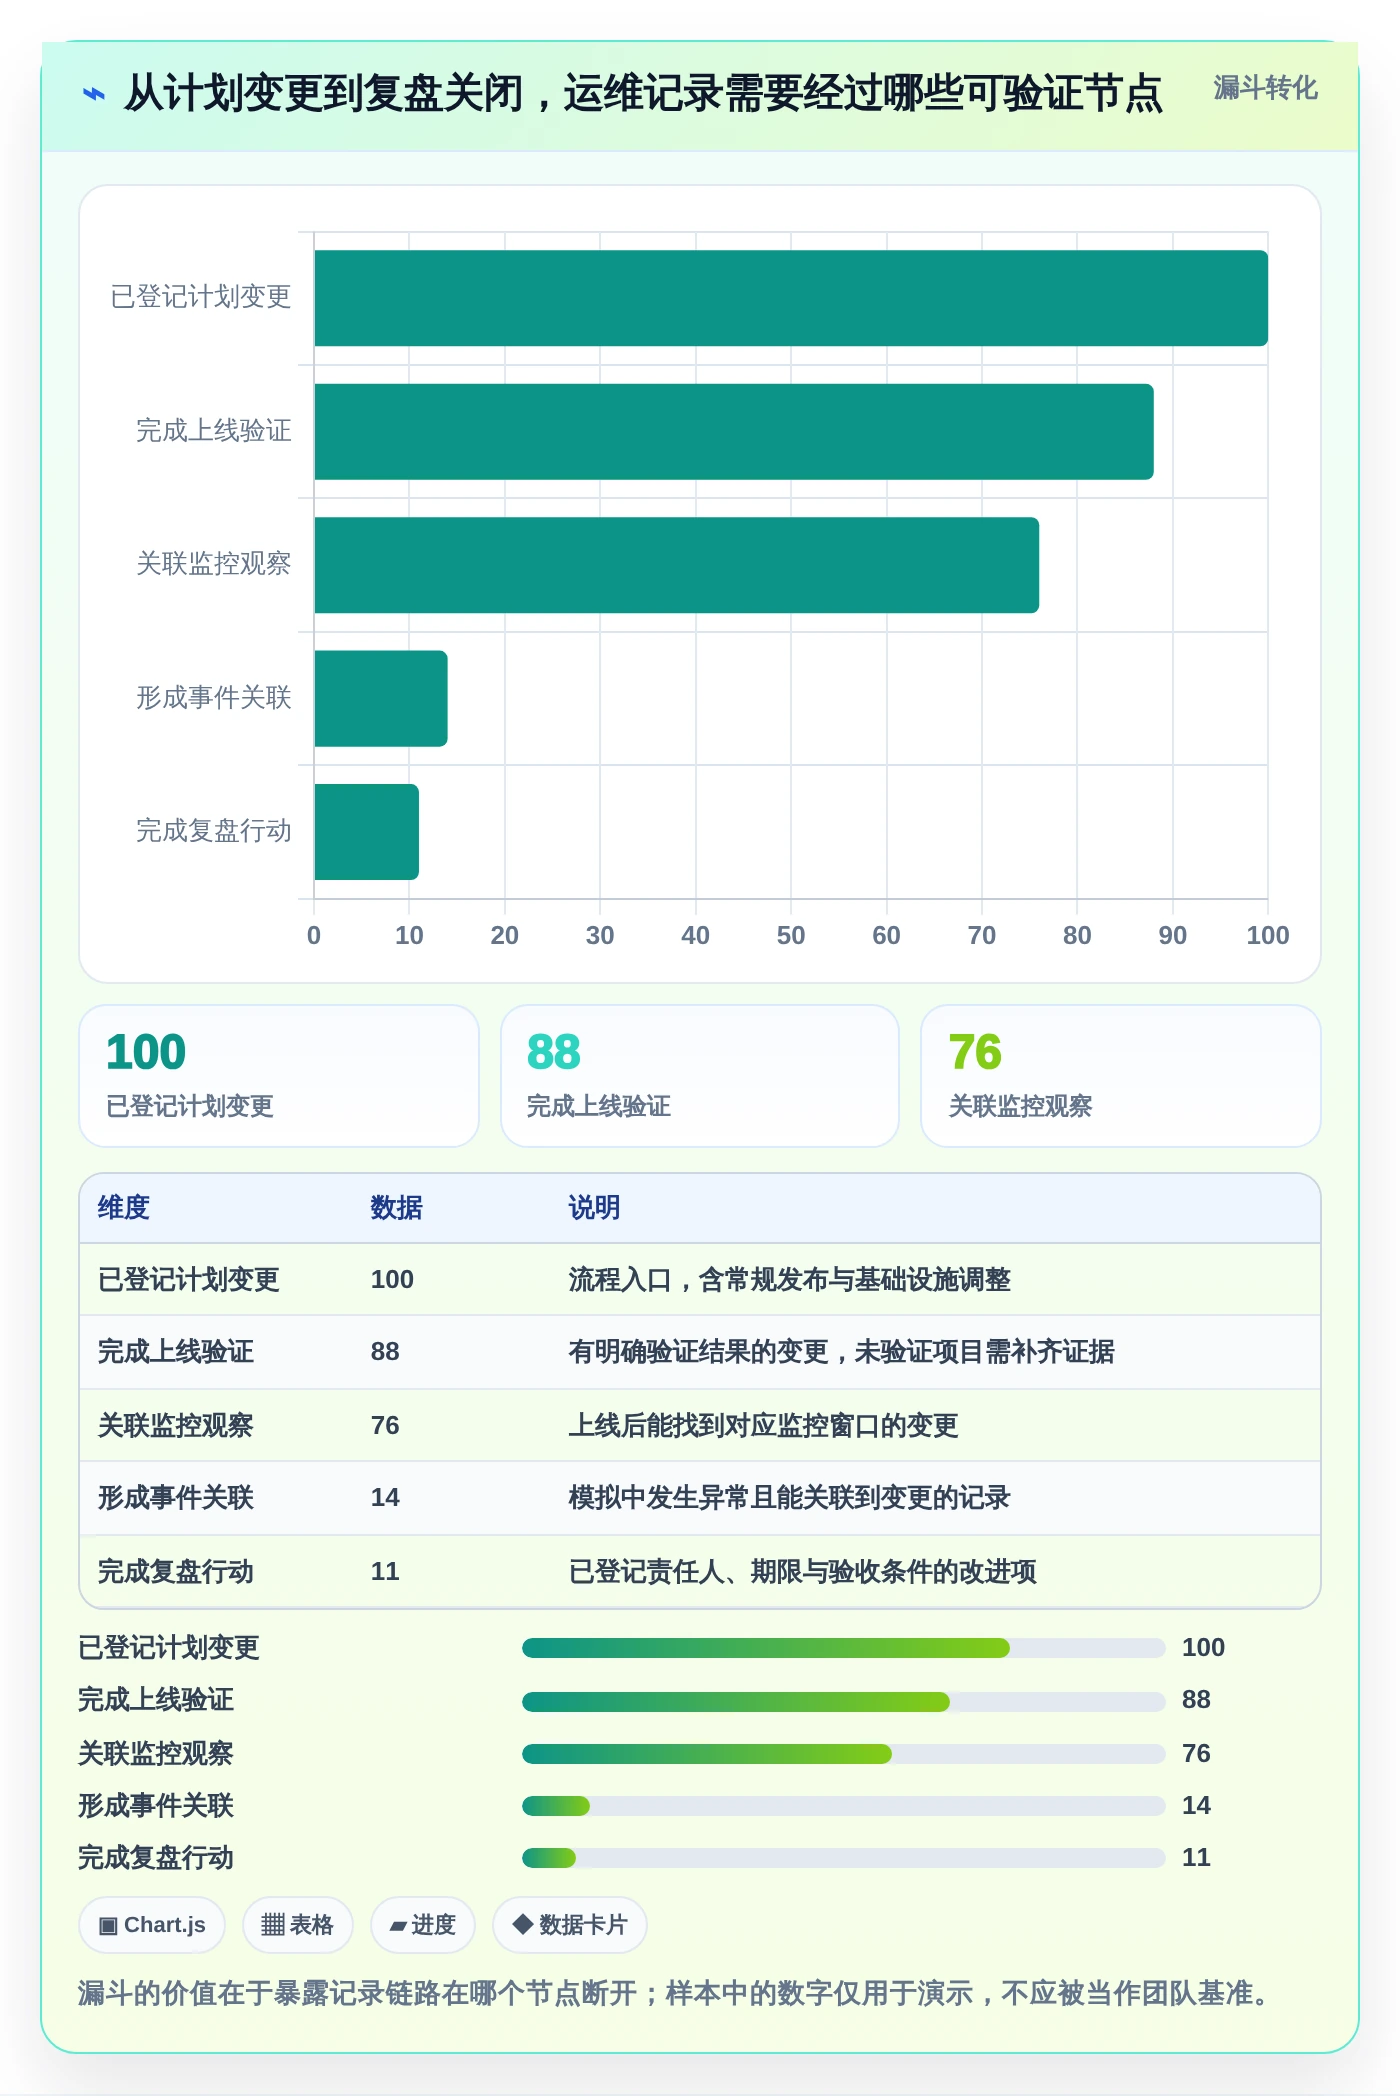Screen dimensions: 1400x2096
Task: Click the 完成上线验证 bar in chart
Action: coord(734,432)
